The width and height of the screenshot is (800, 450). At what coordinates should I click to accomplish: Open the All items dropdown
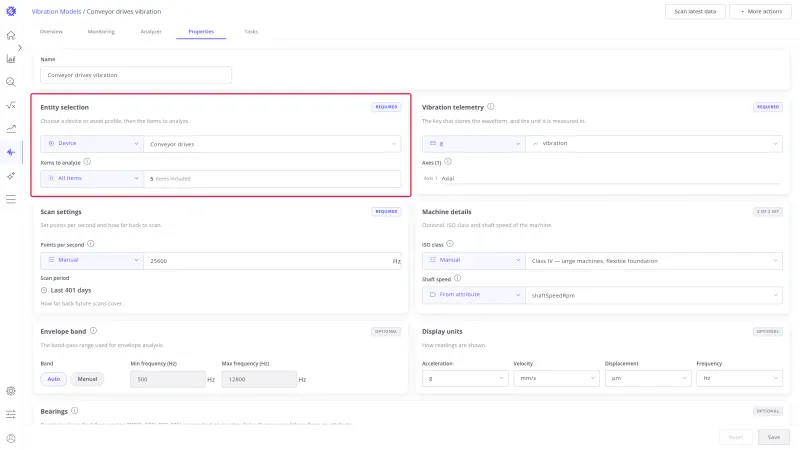click(92, 179)
